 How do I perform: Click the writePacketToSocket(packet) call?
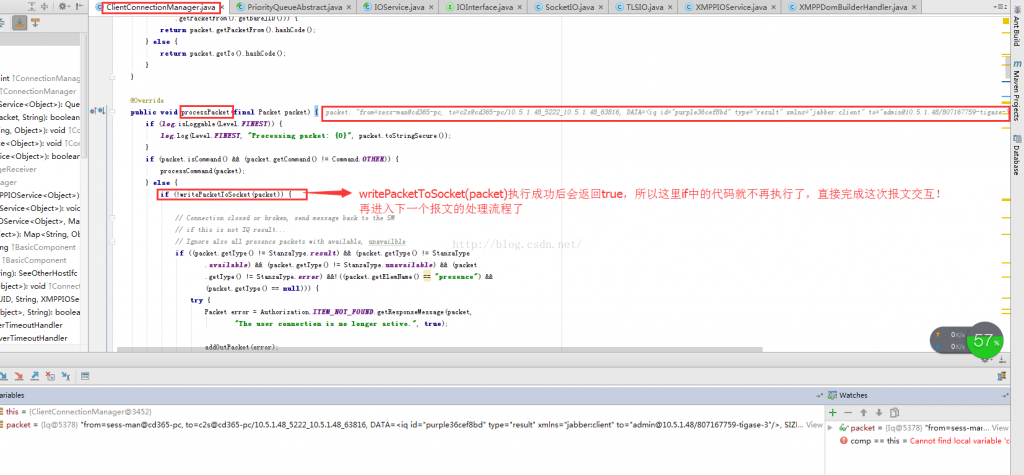point(231,195)
